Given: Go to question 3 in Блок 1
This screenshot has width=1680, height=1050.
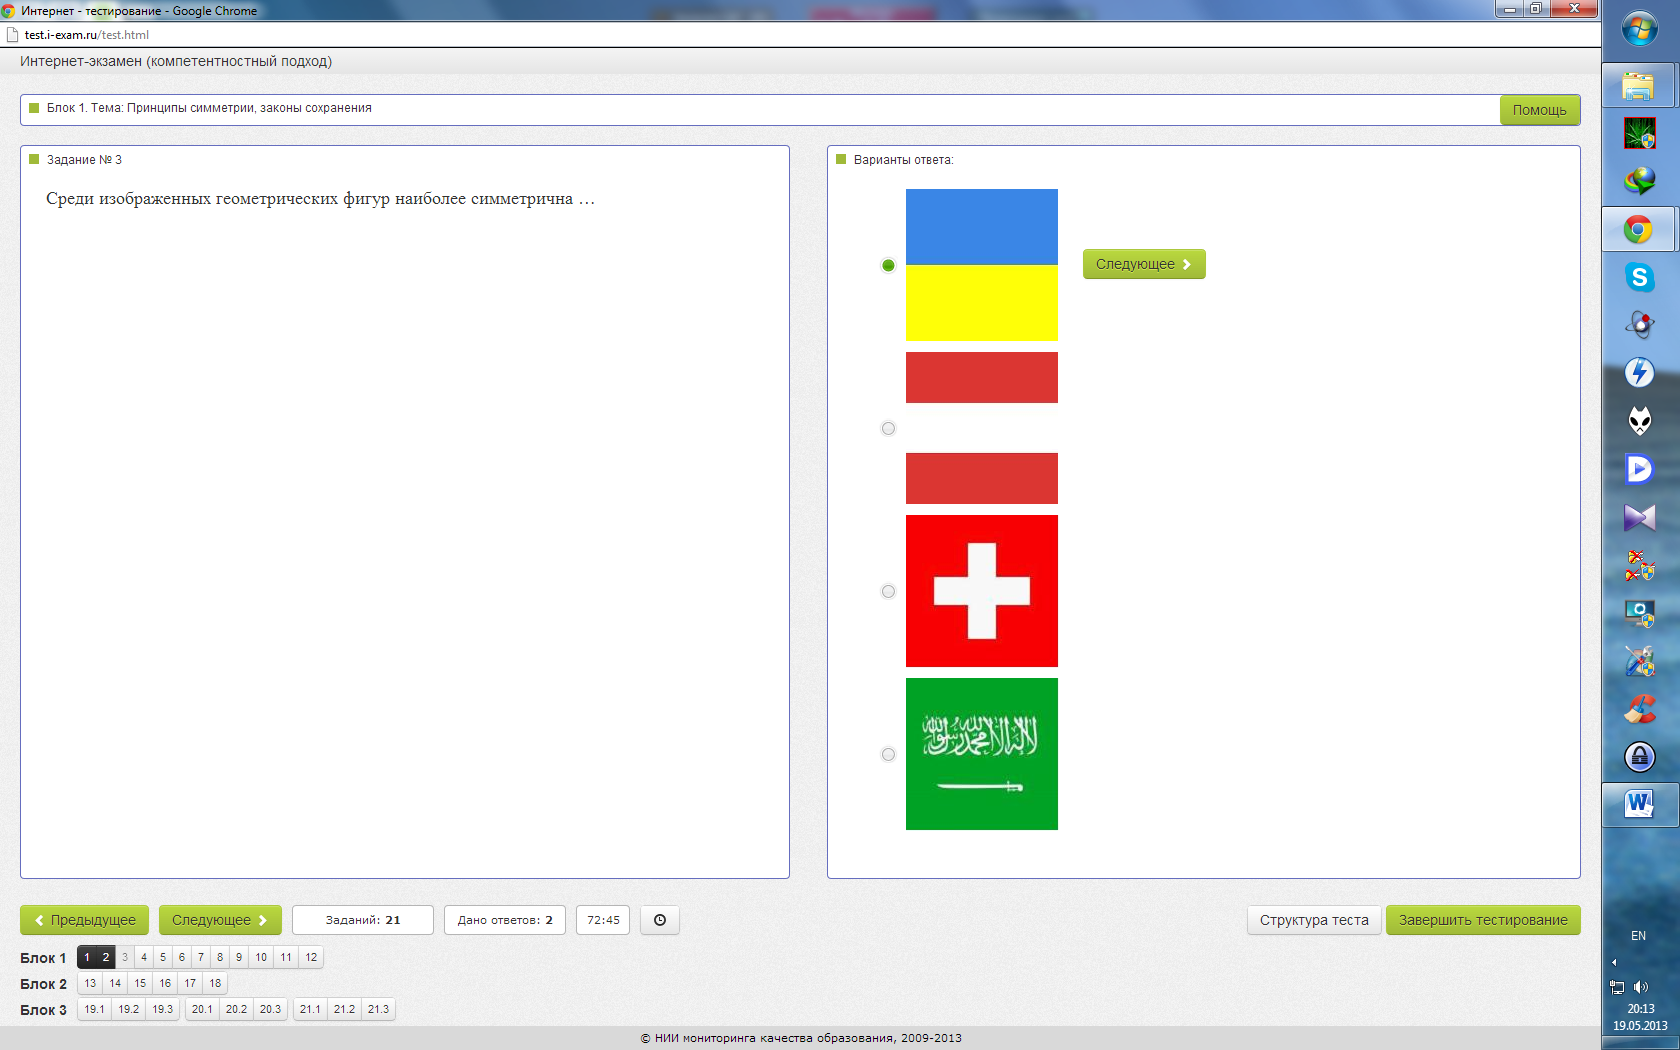Looking at the screenshot, I should (125, 957).
